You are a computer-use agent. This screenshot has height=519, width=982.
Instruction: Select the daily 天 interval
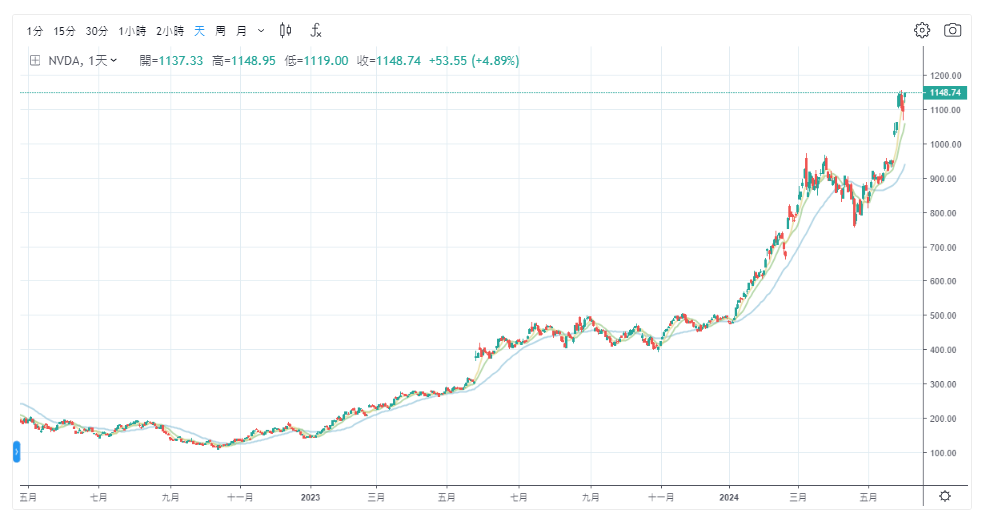point(198,30)
